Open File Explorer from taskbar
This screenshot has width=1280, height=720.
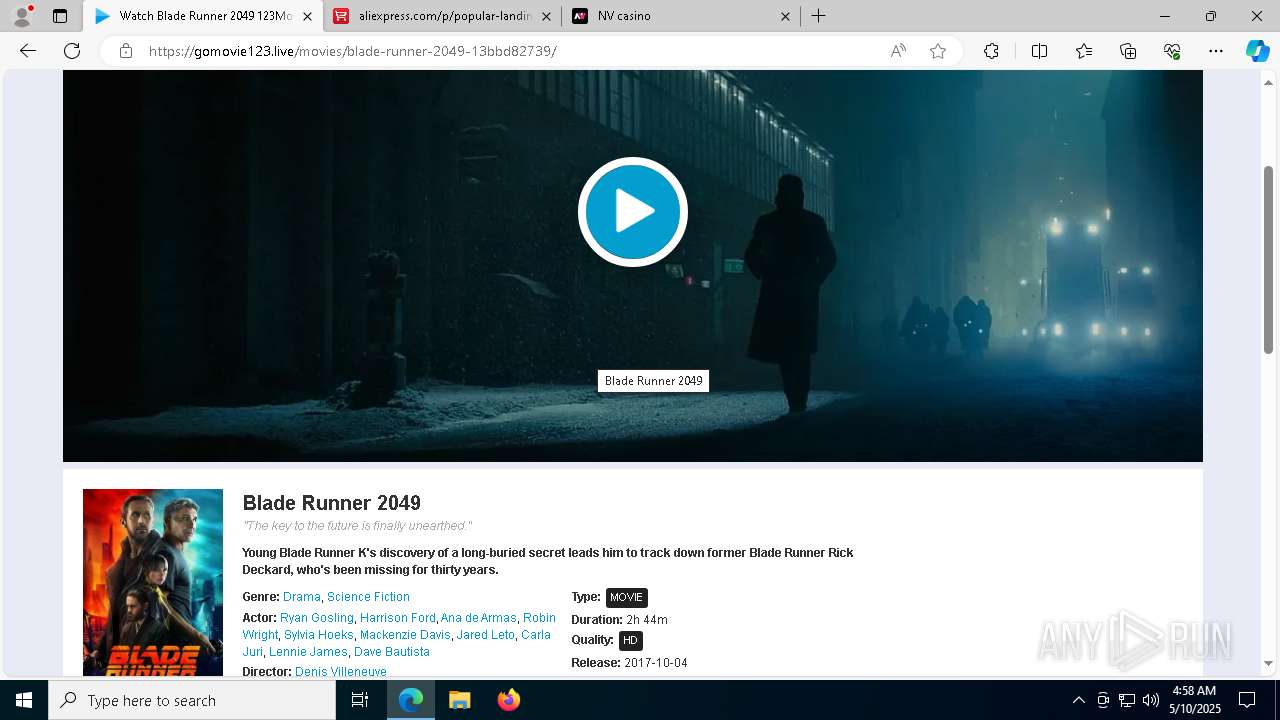(460, 700)
